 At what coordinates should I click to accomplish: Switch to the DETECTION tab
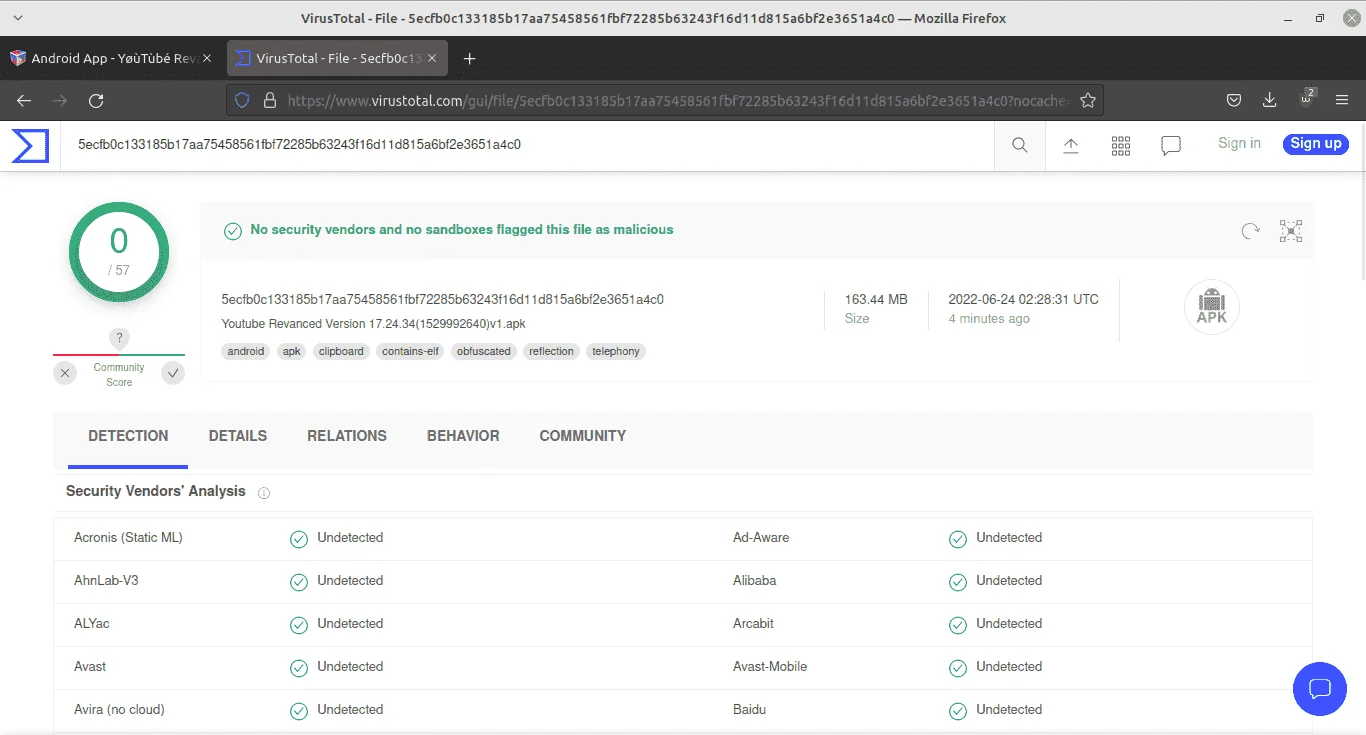coord(128,436)
